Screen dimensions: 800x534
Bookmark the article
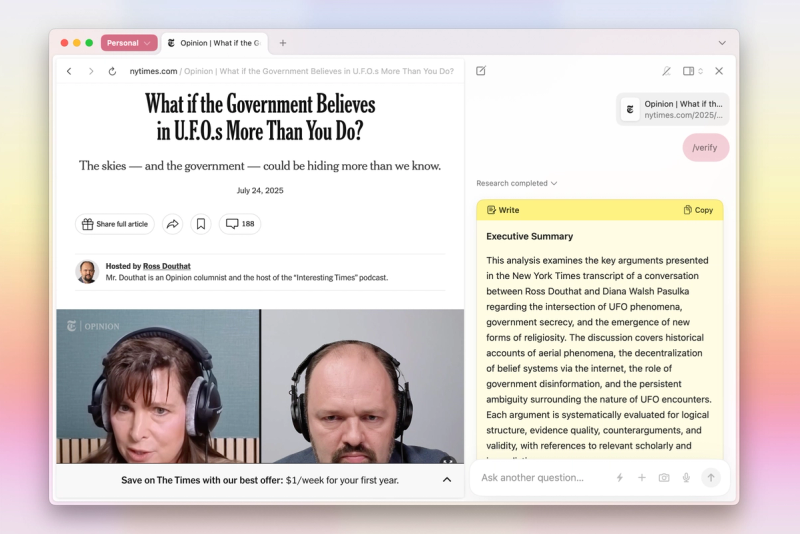201,224
